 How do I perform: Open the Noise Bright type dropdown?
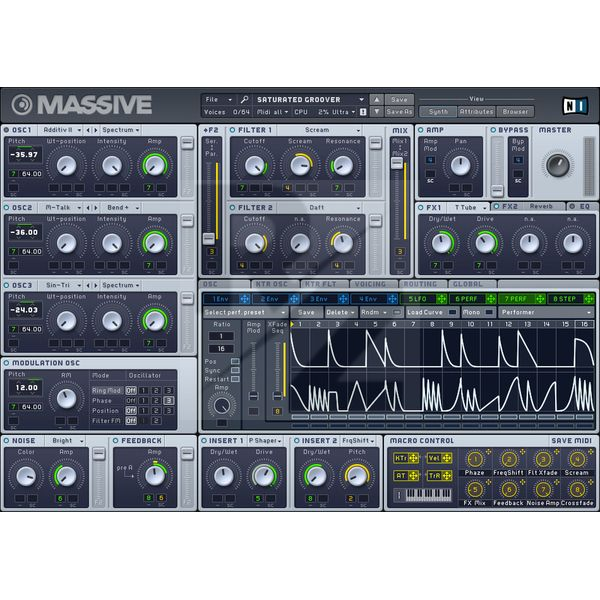(x=65, y=441)
